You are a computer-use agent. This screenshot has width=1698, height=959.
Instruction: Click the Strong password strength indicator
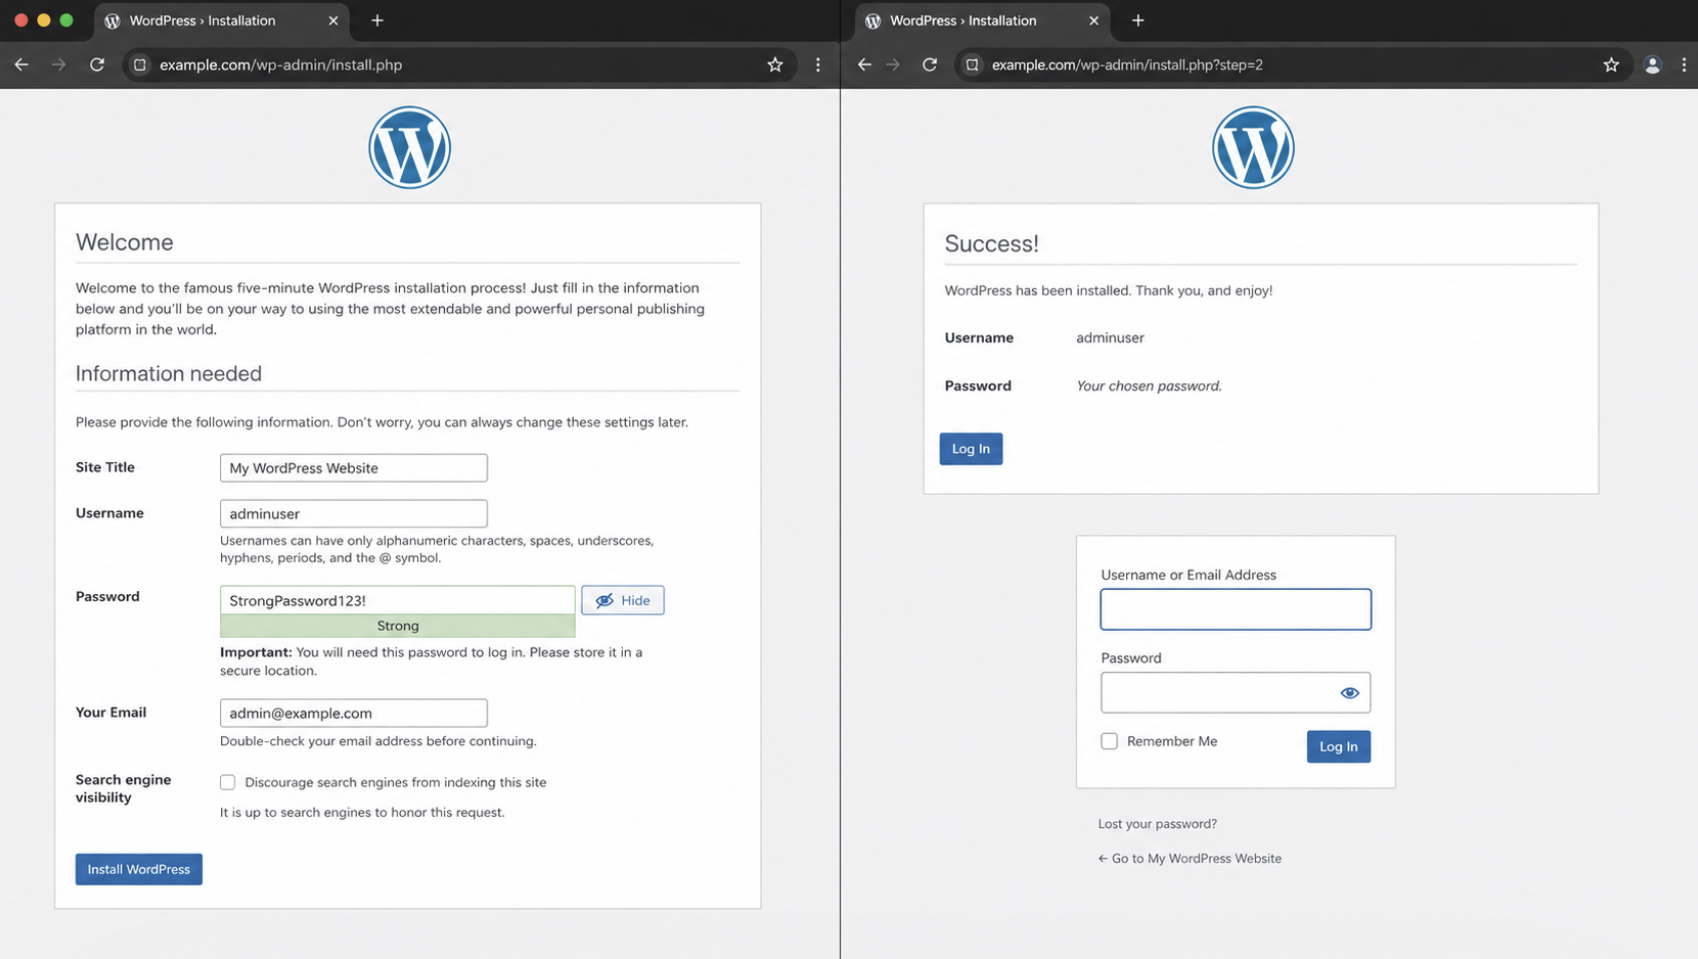coord(397,626)
